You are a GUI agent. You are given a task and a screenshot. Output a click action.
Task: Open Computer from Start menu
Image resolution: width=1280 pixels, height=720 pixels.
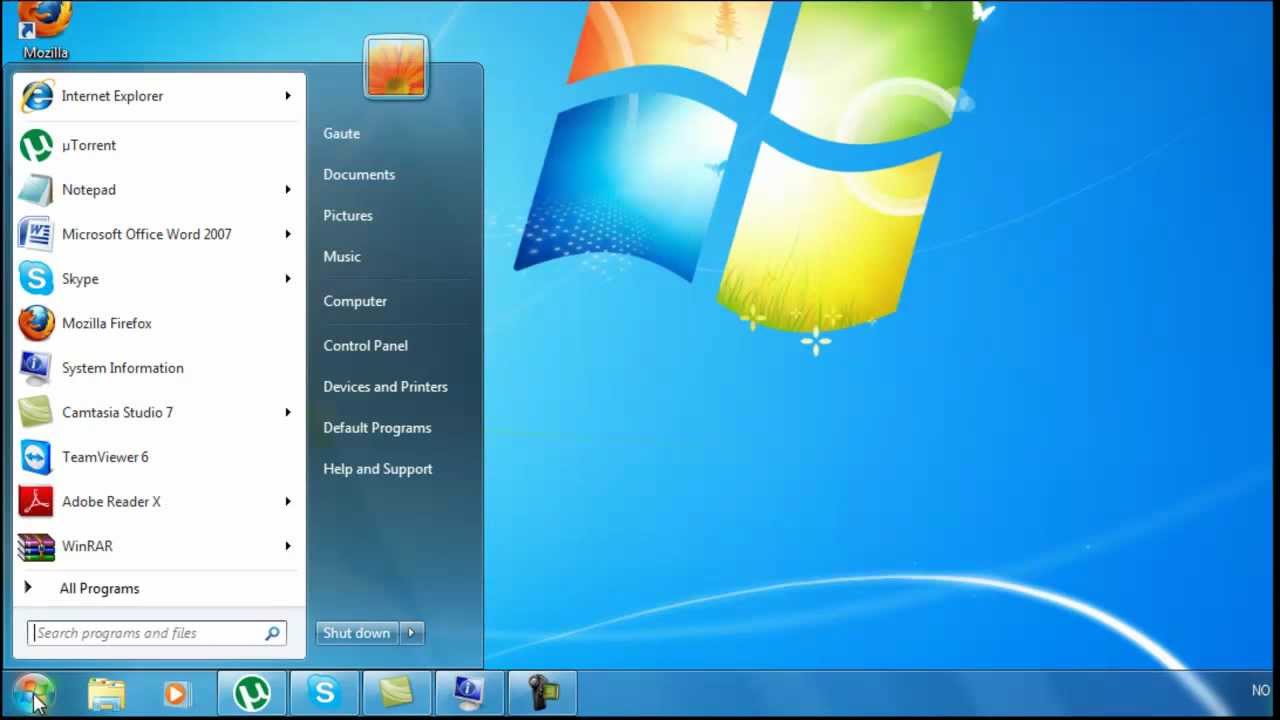click(x=355, y=301)
